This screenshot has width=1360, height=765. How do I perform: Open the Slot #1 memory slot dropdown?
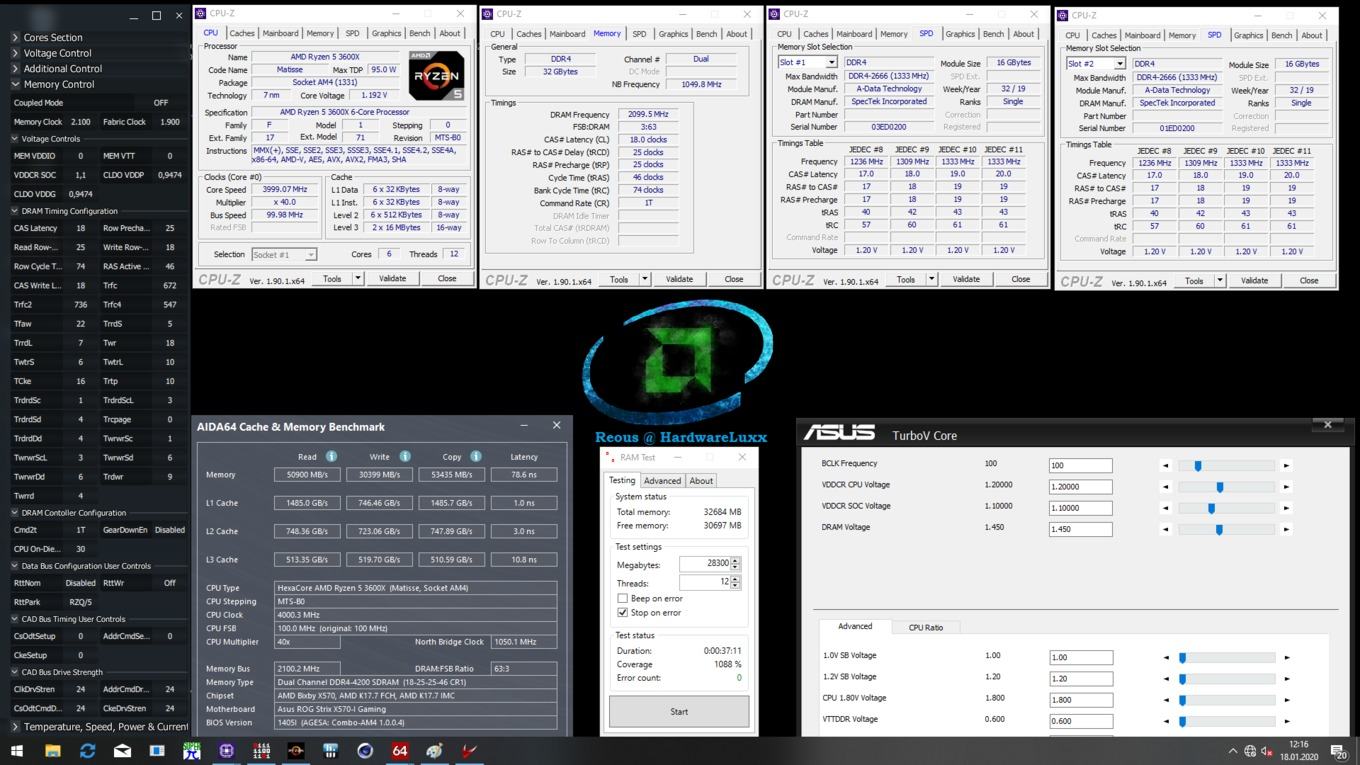(x=830, y=62)
